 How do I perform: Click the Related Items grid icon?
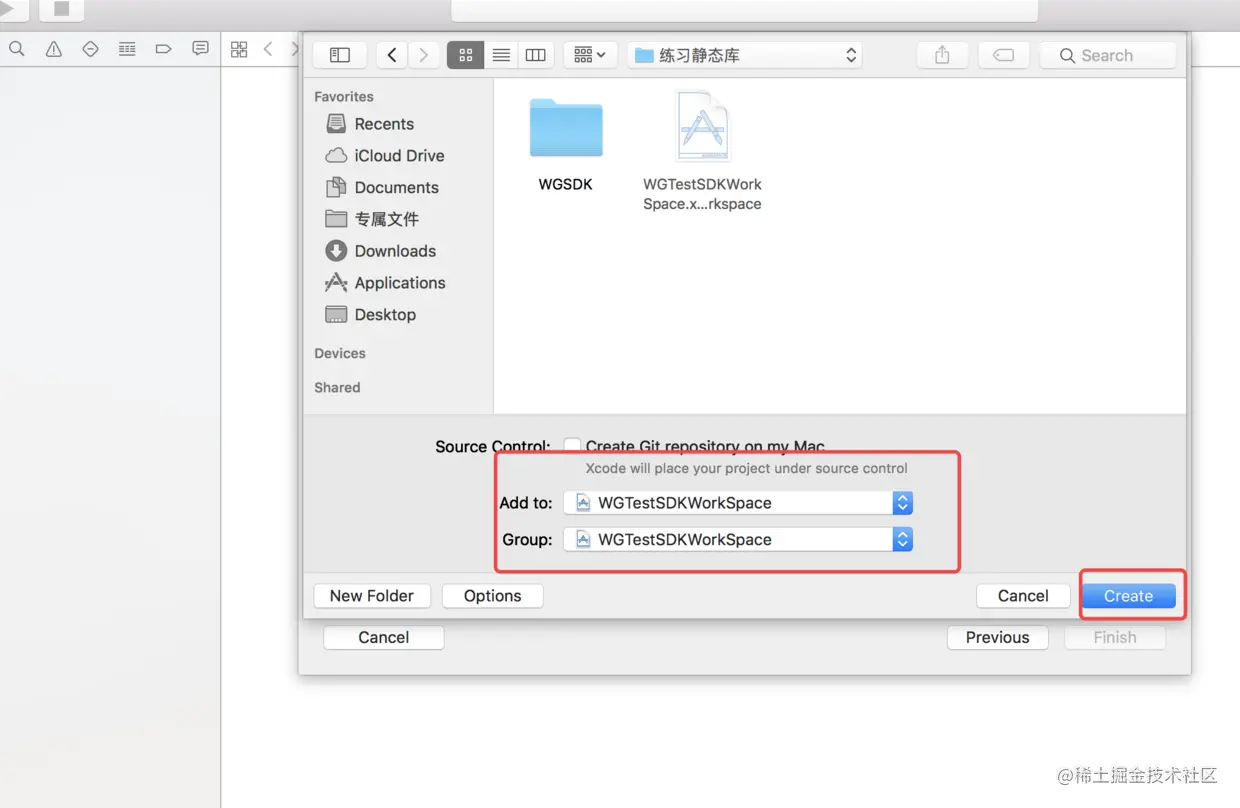pos(239,49)
